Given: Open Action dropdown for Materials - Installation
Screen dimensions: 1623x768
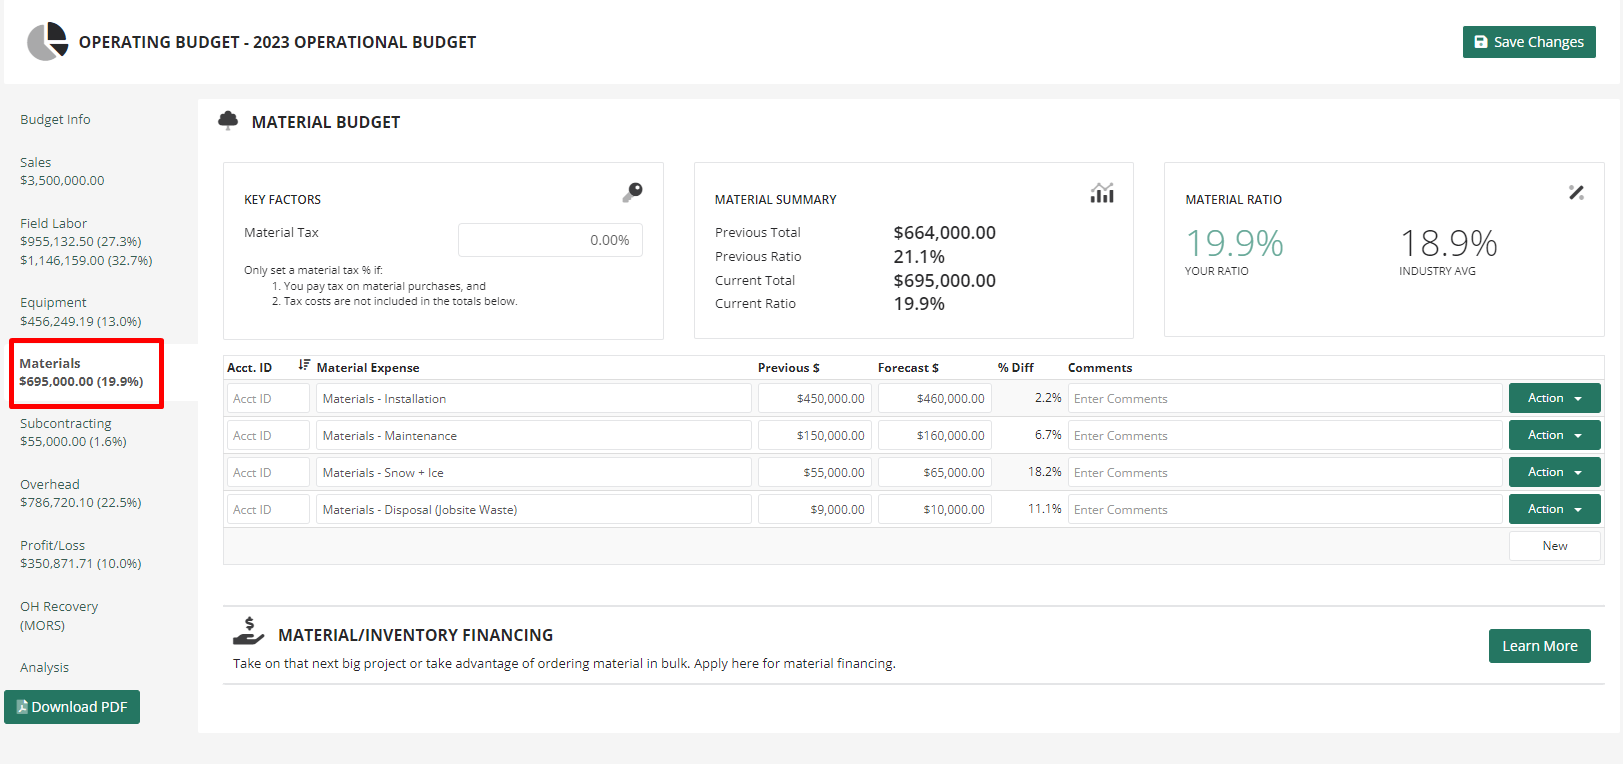Looking at the screenshot, I should (1554, 398).
